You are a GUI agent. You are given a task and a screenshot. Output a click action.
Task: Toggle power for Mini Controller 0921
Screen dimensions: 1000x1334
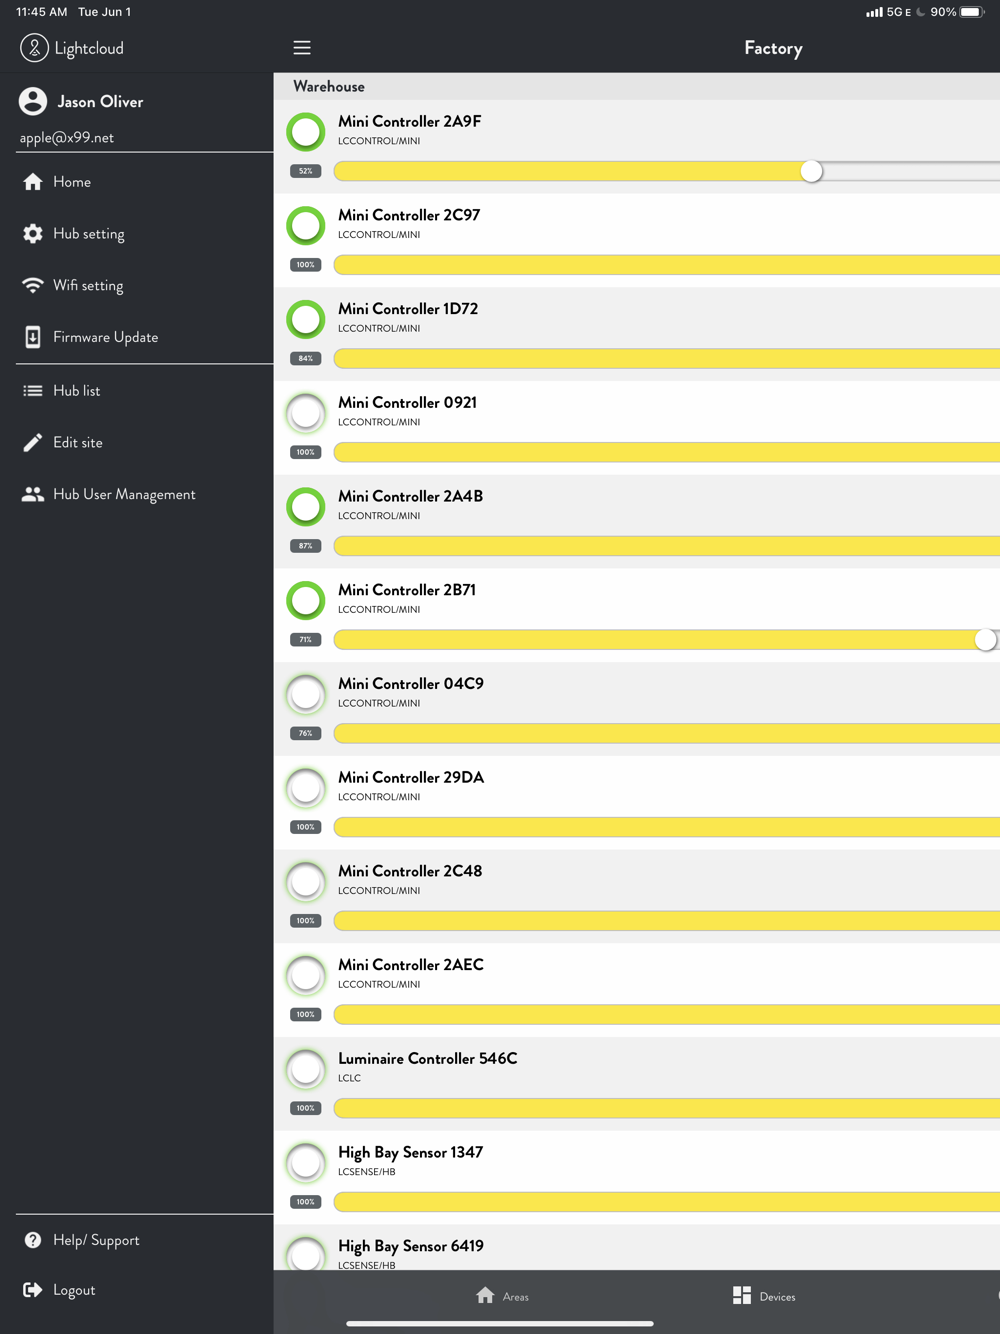coord(306,413)
